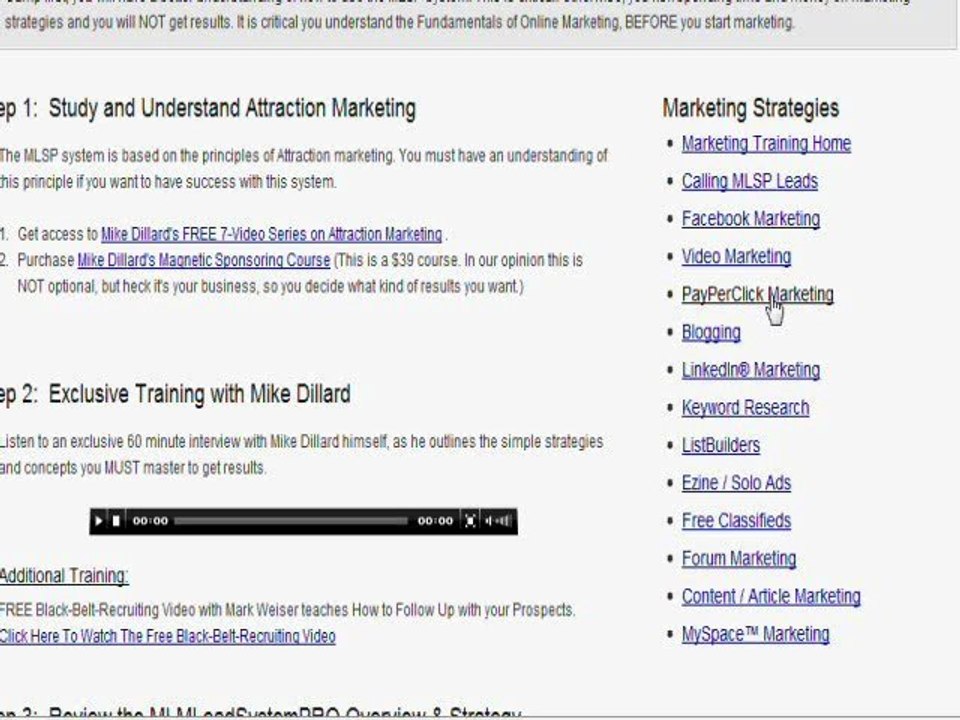Seek along the audio progress bar
The width and height of the screenshot is (960, 720).
pyautogui.click(x=291, y=521)
